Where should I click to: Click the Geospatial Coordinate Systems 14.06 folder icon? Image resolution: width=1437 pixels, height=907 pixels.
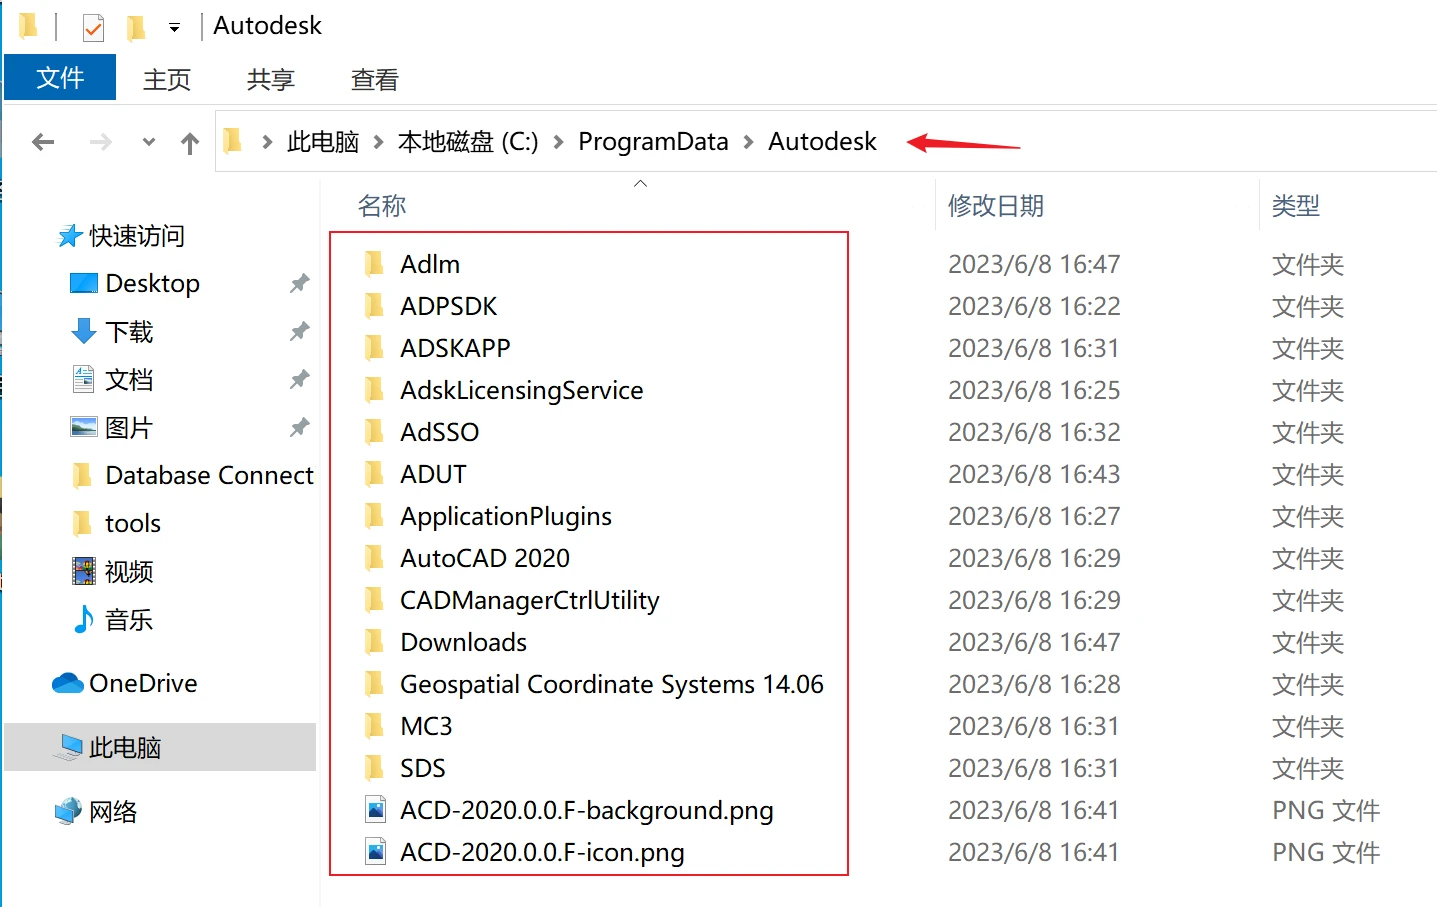coord(375,684)
